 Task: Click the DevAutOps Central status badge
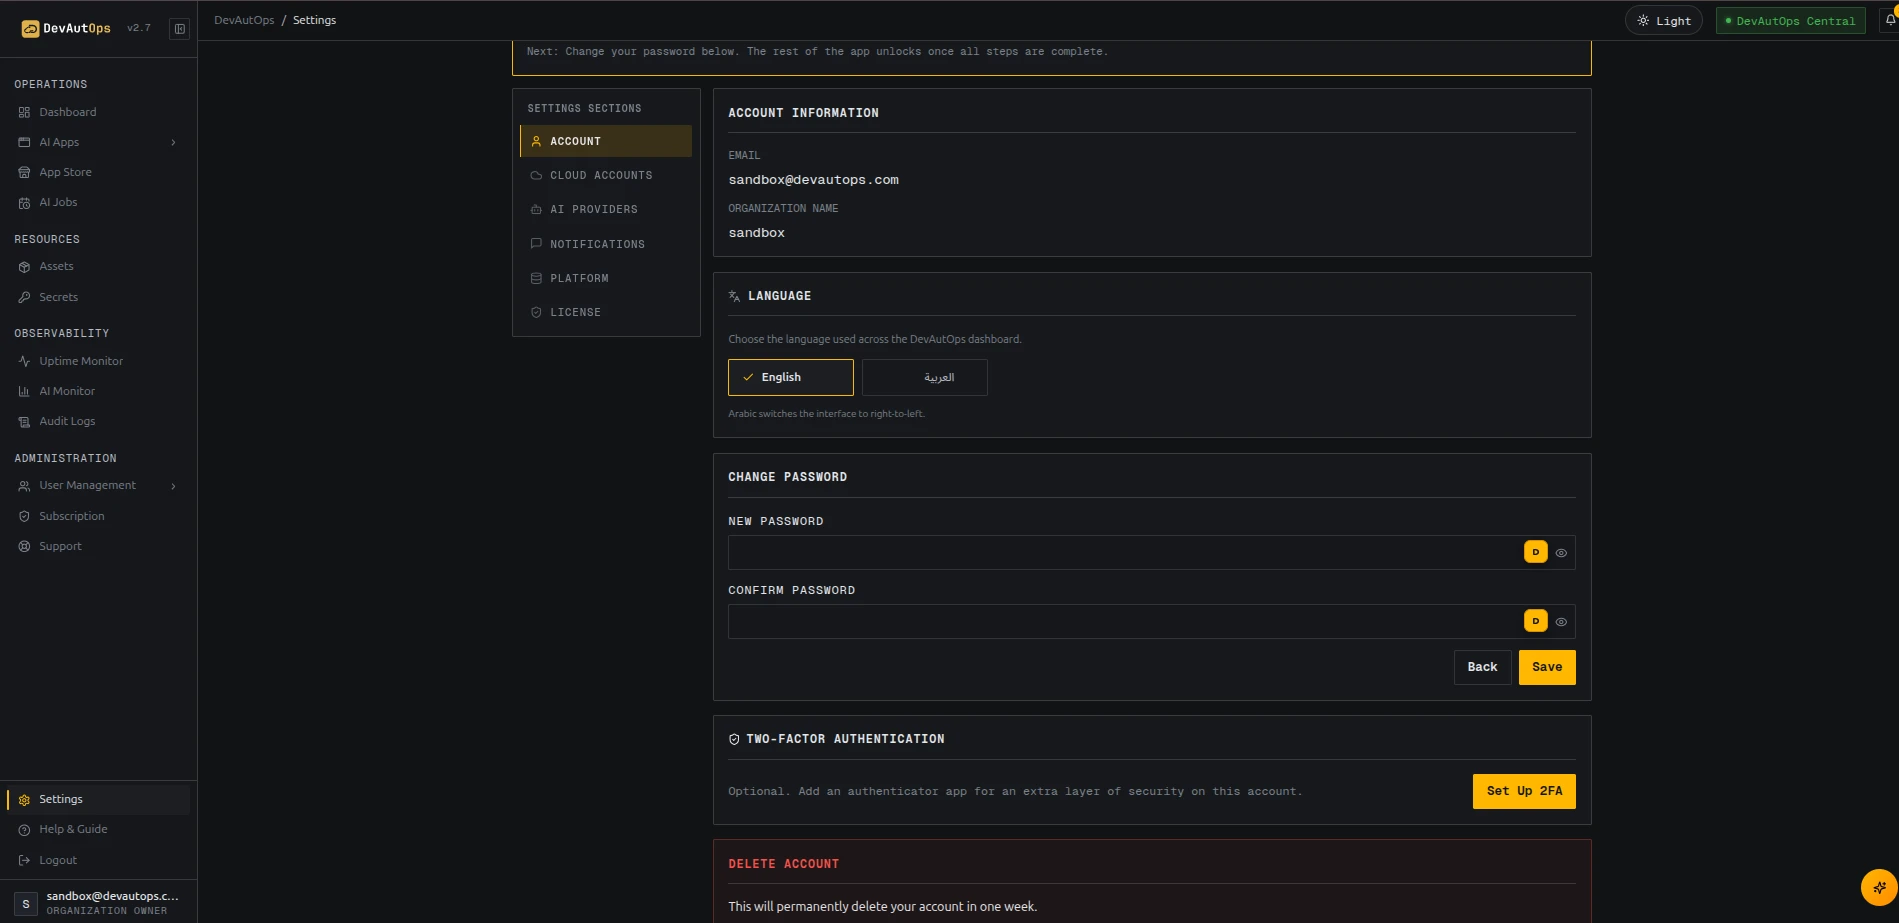[x=1791, y=21]
